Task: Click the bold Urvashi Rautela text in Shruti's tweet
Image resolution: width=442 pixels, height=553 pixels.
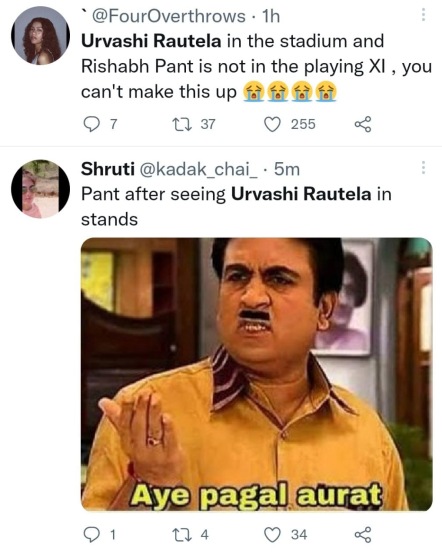Action: coord(301,194)
